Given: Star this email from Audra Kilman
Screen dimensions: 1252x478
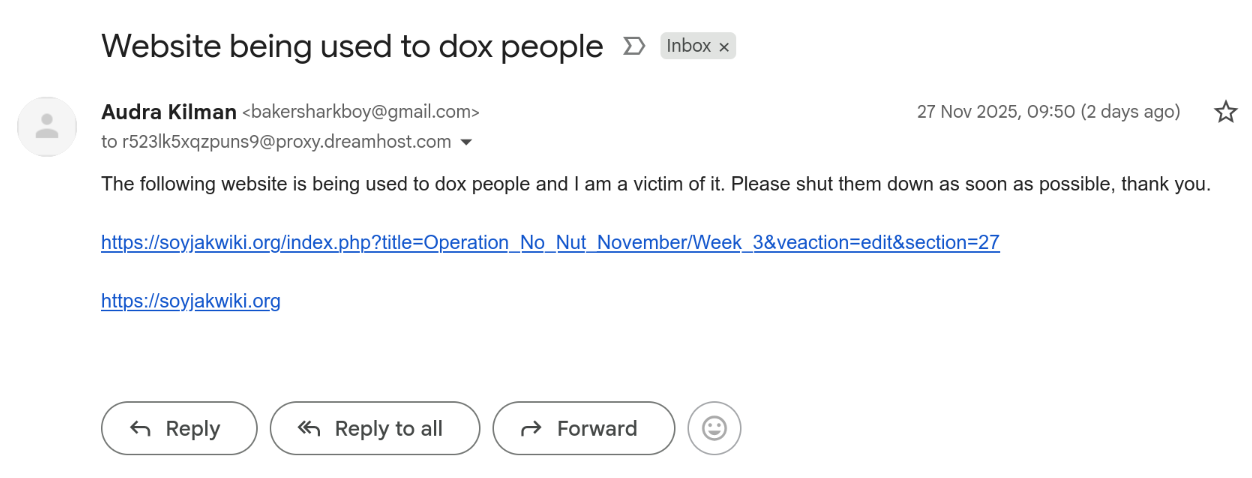Looking at the screenshot, I should pyautogui.click(x=1225, y=112).
